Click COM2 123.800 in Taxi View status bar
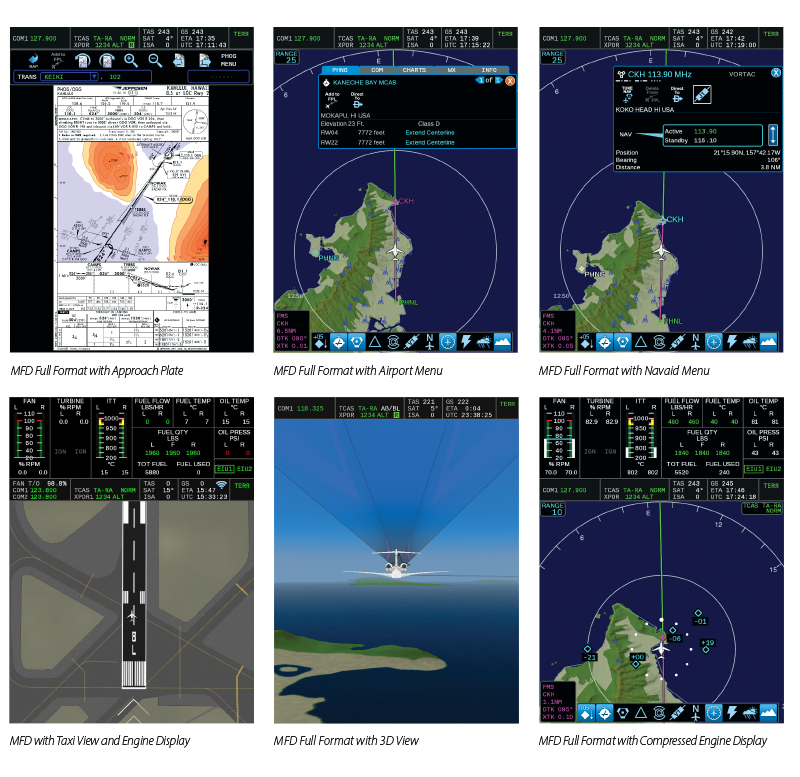This screenshot has height=777, width=800. pyautogui.click(x=35, y=496)
